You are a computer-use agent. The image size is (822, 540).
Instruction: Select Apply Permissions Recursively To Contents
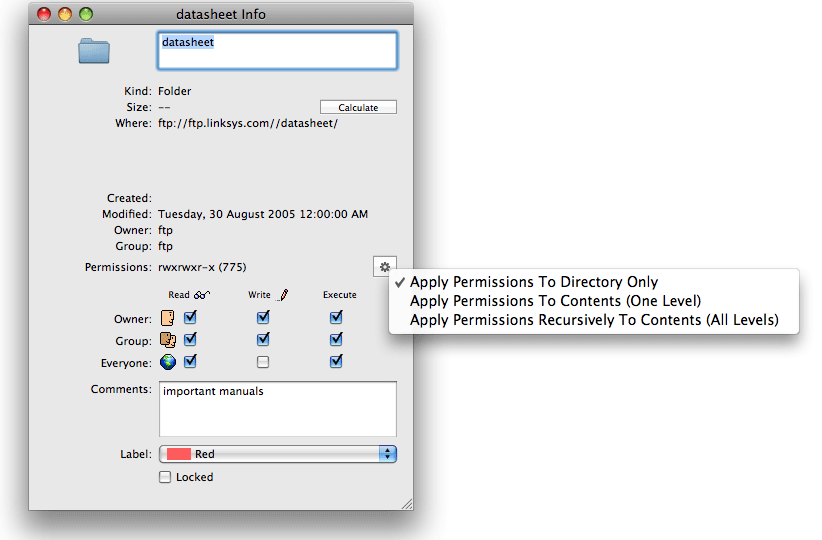click(593, 320)
